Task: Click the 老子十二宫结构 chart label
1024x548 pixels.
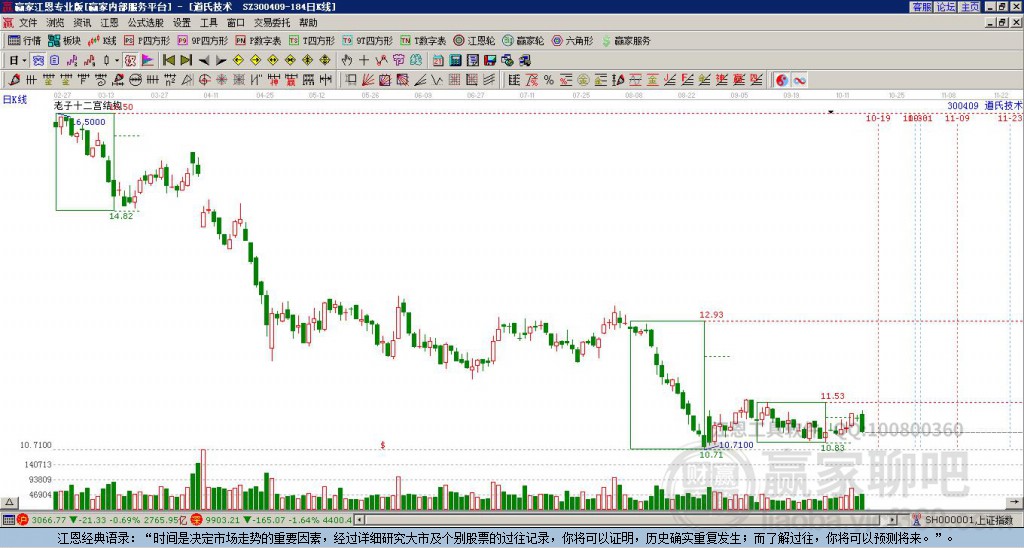Action: pyautogui.click(x=88, y=105)
